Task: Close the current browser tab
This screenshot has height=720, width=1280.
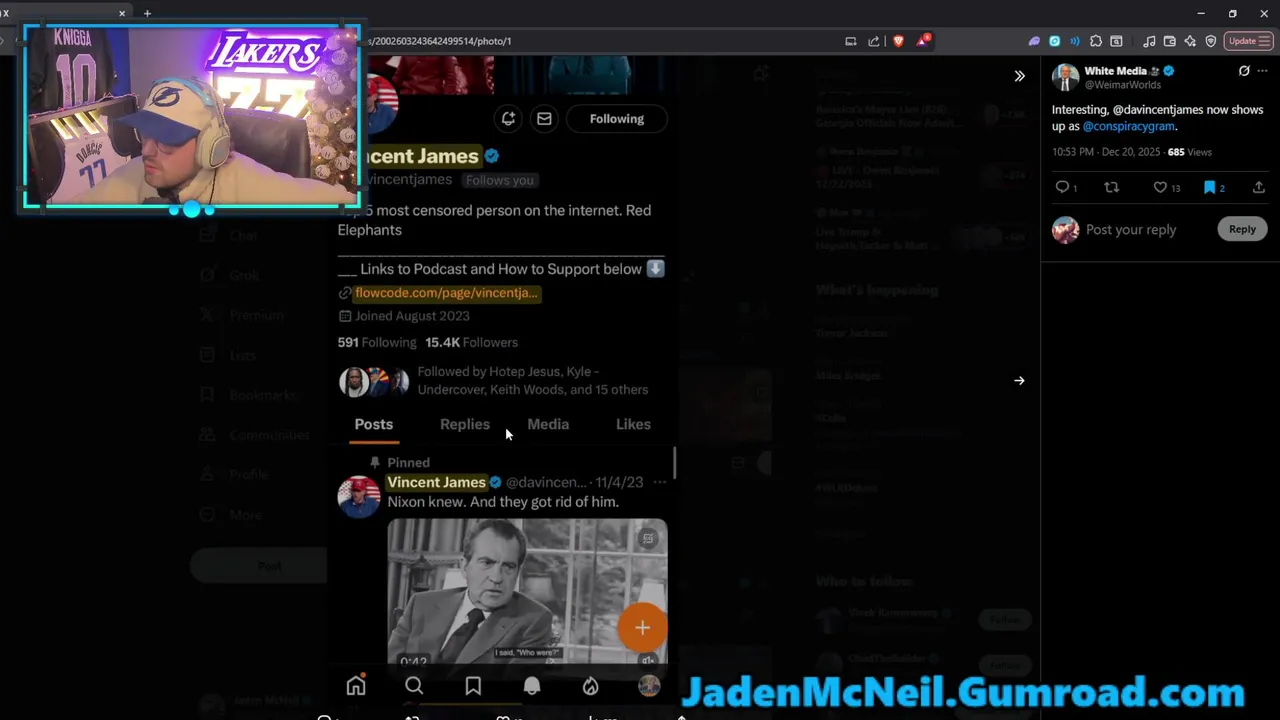Action: click(122, 13)
